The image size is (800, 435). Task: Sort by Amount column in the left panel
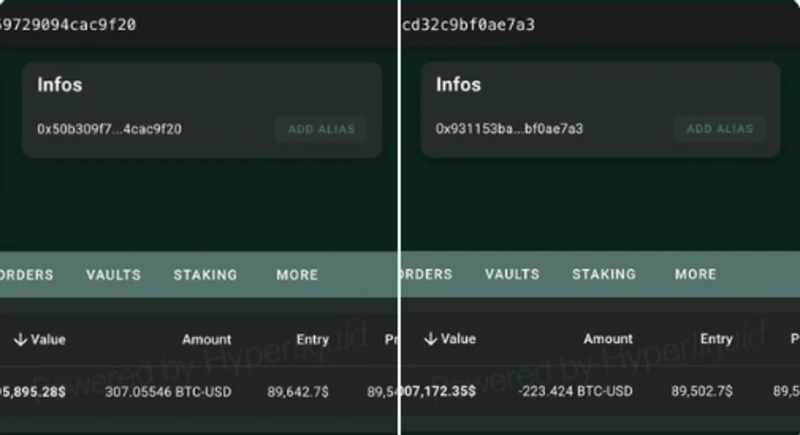[206, 339]
